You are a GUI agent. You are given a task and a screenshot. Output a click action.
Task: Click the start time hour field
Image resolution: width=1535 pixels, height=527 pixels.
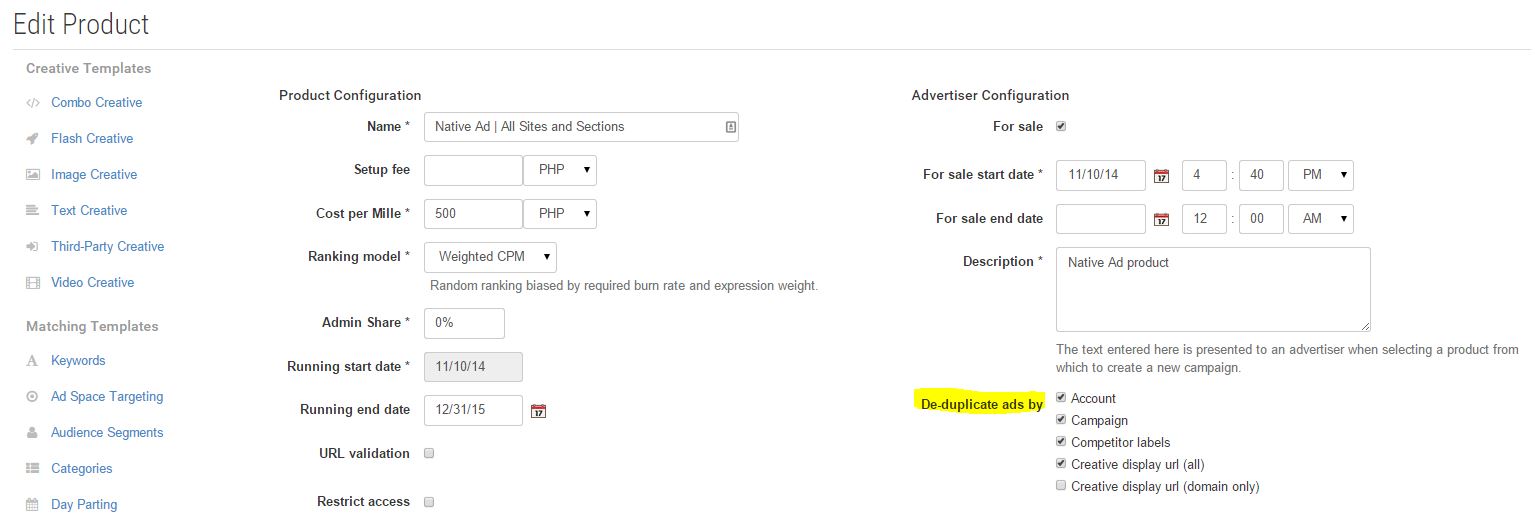click(1204, 175)
